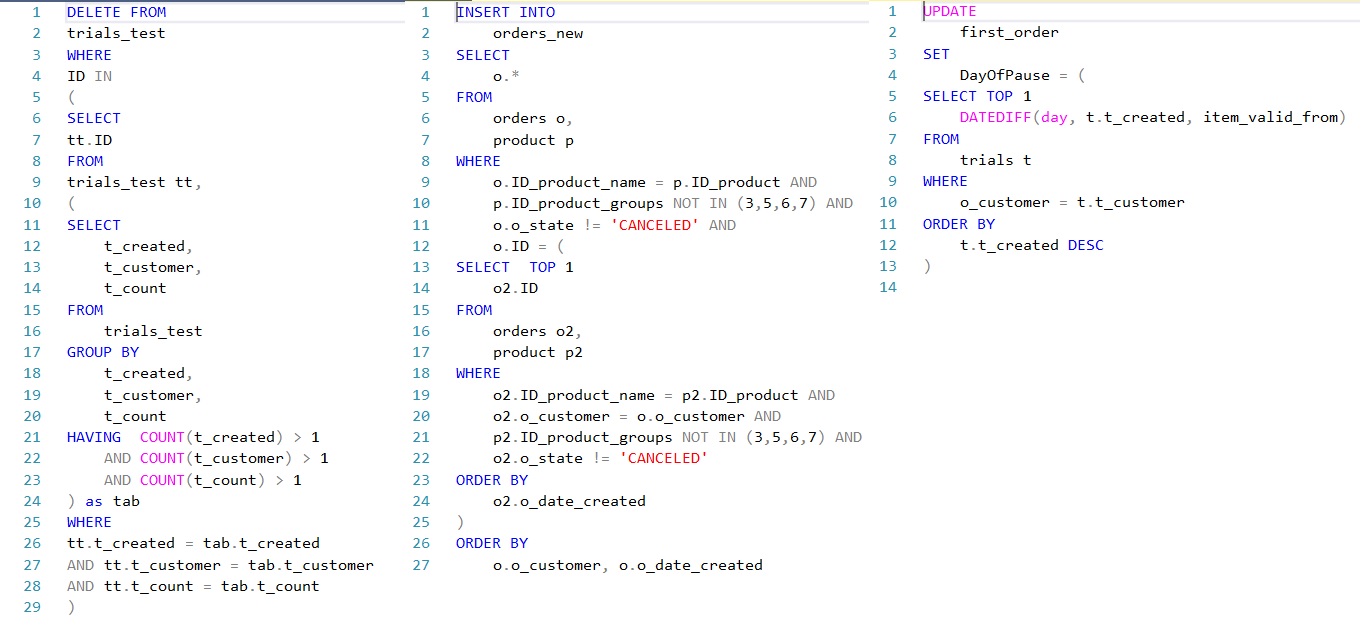Click 'o_customer = t.t_customer' condition

click(1072, 202)
